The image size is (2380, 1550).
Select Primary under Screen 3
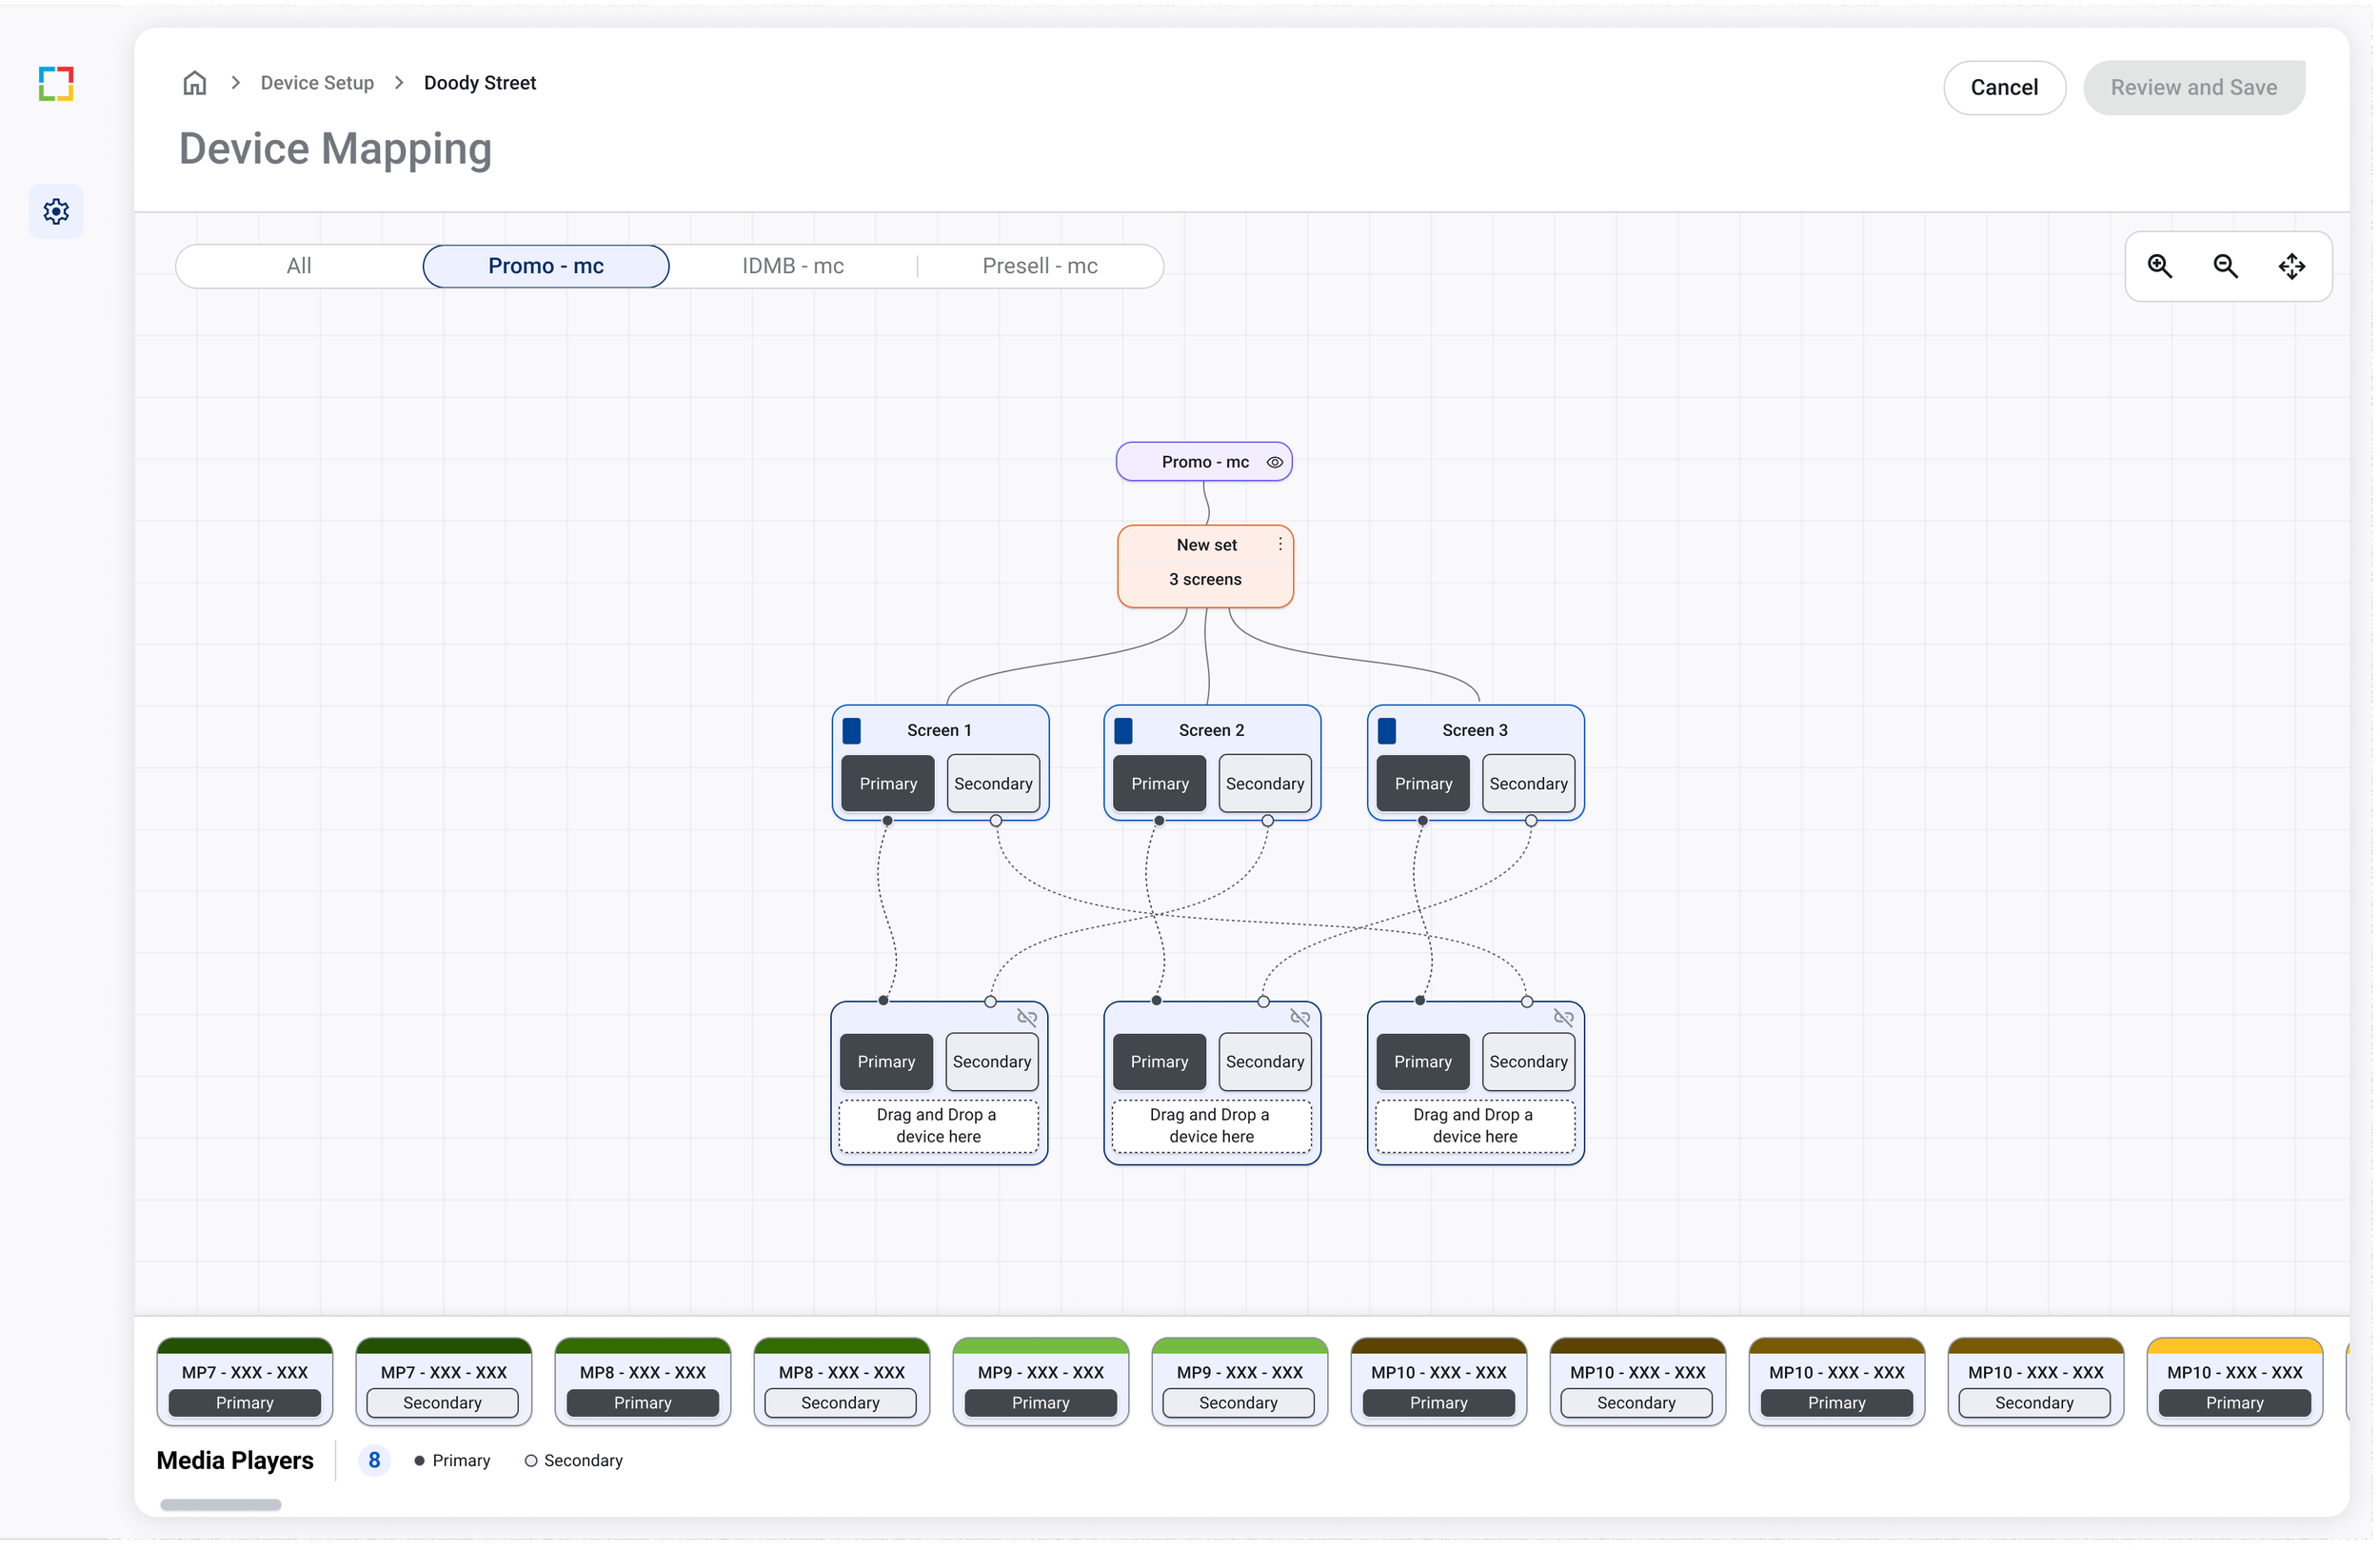(1422, 783)
